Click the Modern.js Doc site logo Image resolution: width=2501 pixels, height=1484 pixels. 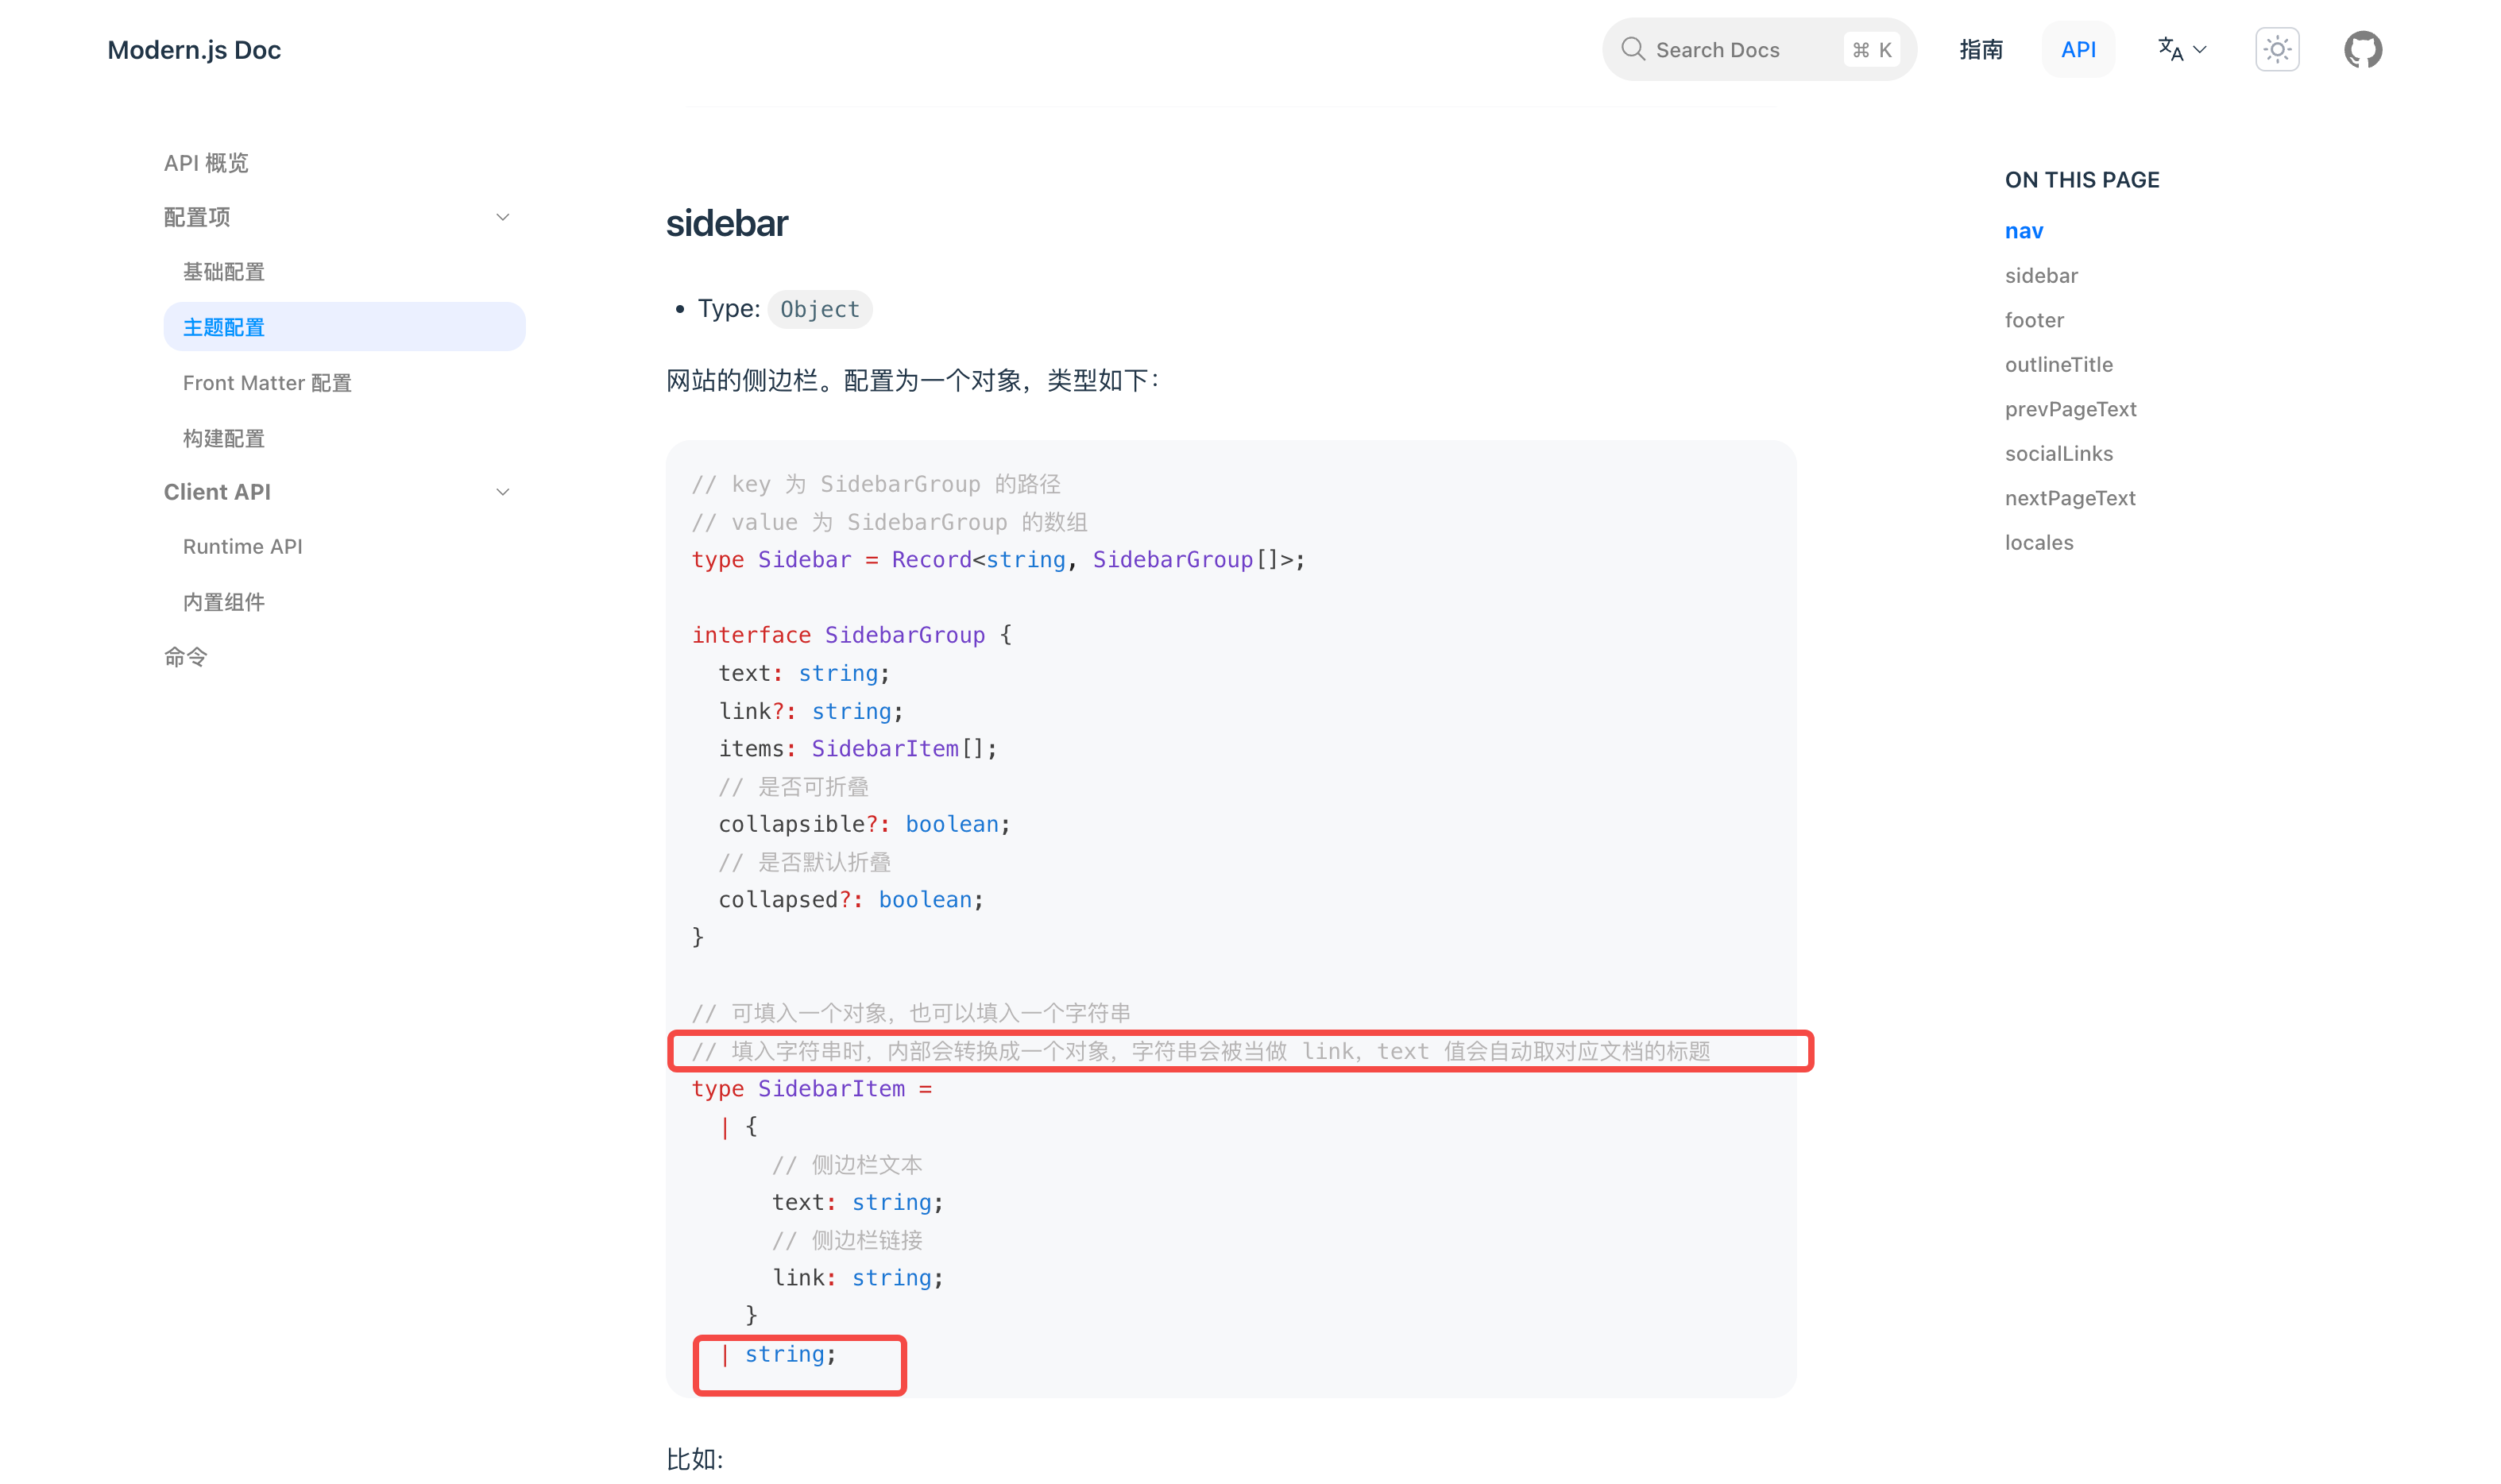[193, 49]
